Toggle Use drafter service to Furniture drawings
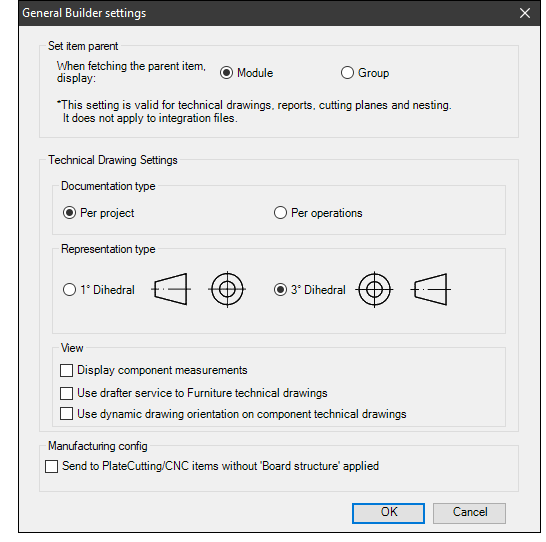This screenshot has height=542, width=546. 67,393
